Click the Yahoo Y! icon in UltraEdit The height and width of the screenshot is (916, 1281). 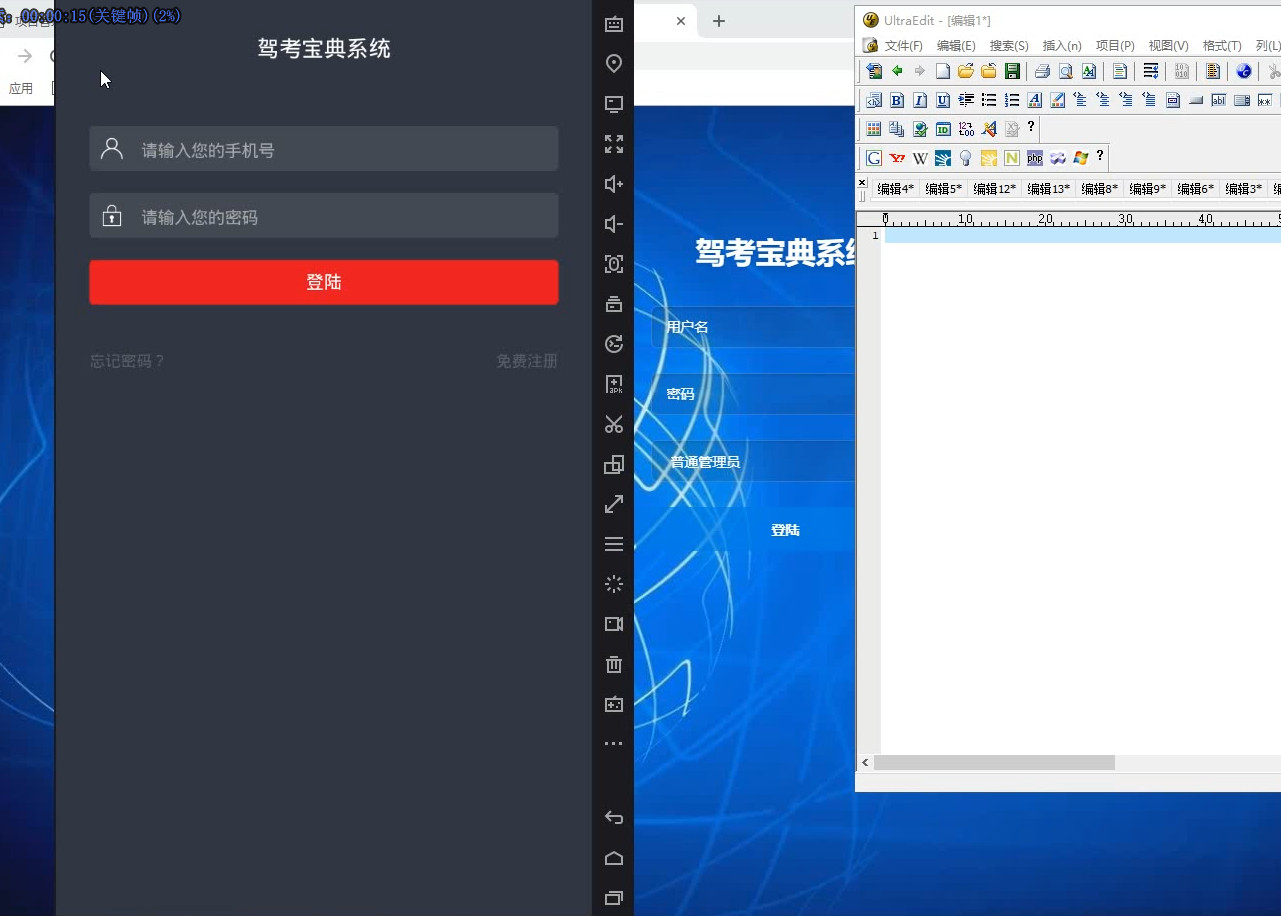tap(897, 158)
